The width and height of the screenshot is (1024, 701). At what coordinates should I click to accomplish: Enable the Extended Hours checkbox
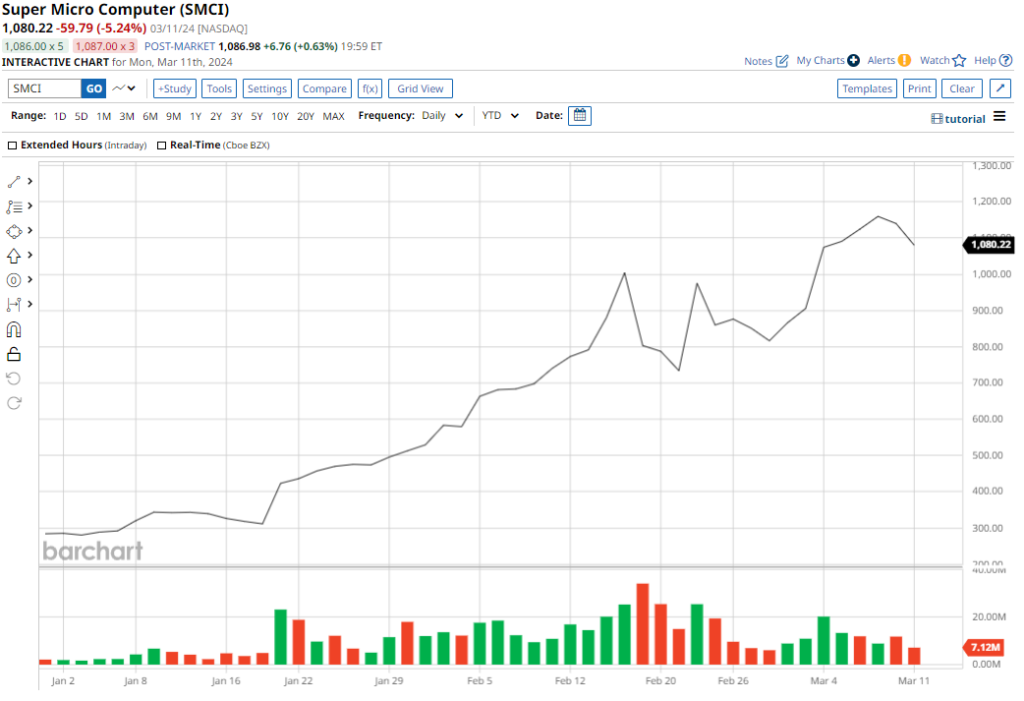click(x=13, y=145)
